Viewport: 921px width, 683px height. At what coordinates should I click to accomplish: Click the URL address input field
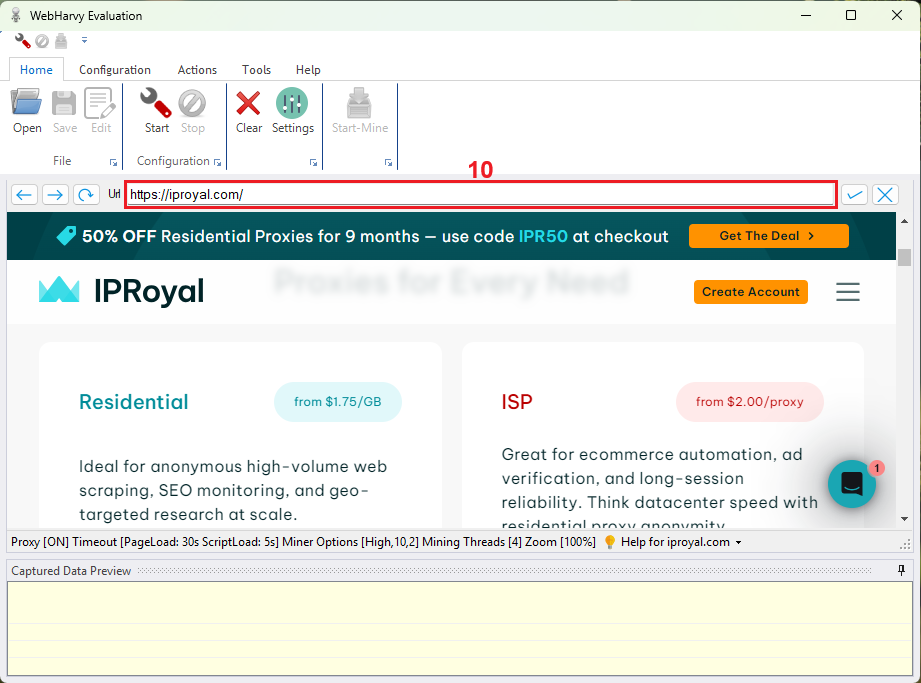coord(480,195)
